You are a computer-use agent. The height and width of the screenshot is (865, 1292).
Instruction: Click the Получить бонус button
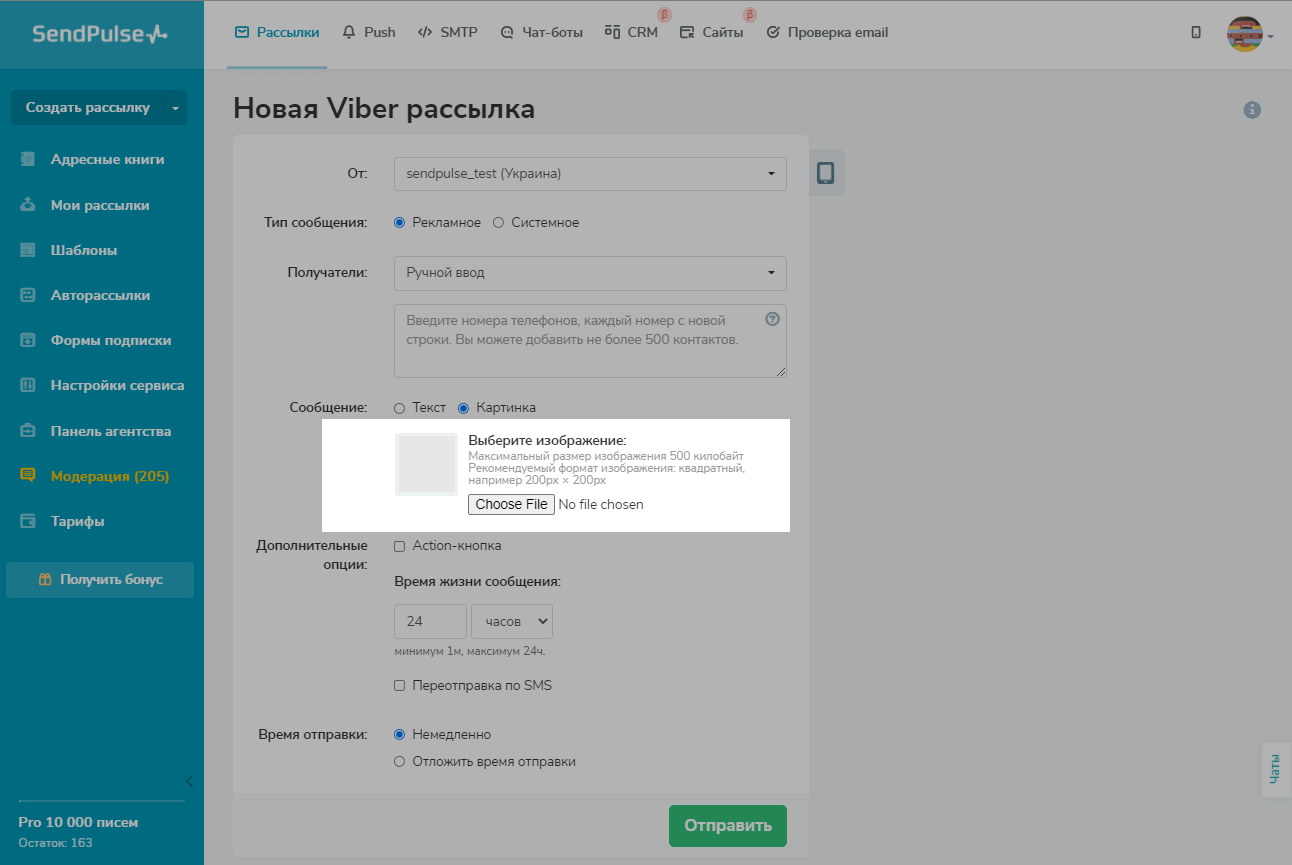click(x=100, y=579)
